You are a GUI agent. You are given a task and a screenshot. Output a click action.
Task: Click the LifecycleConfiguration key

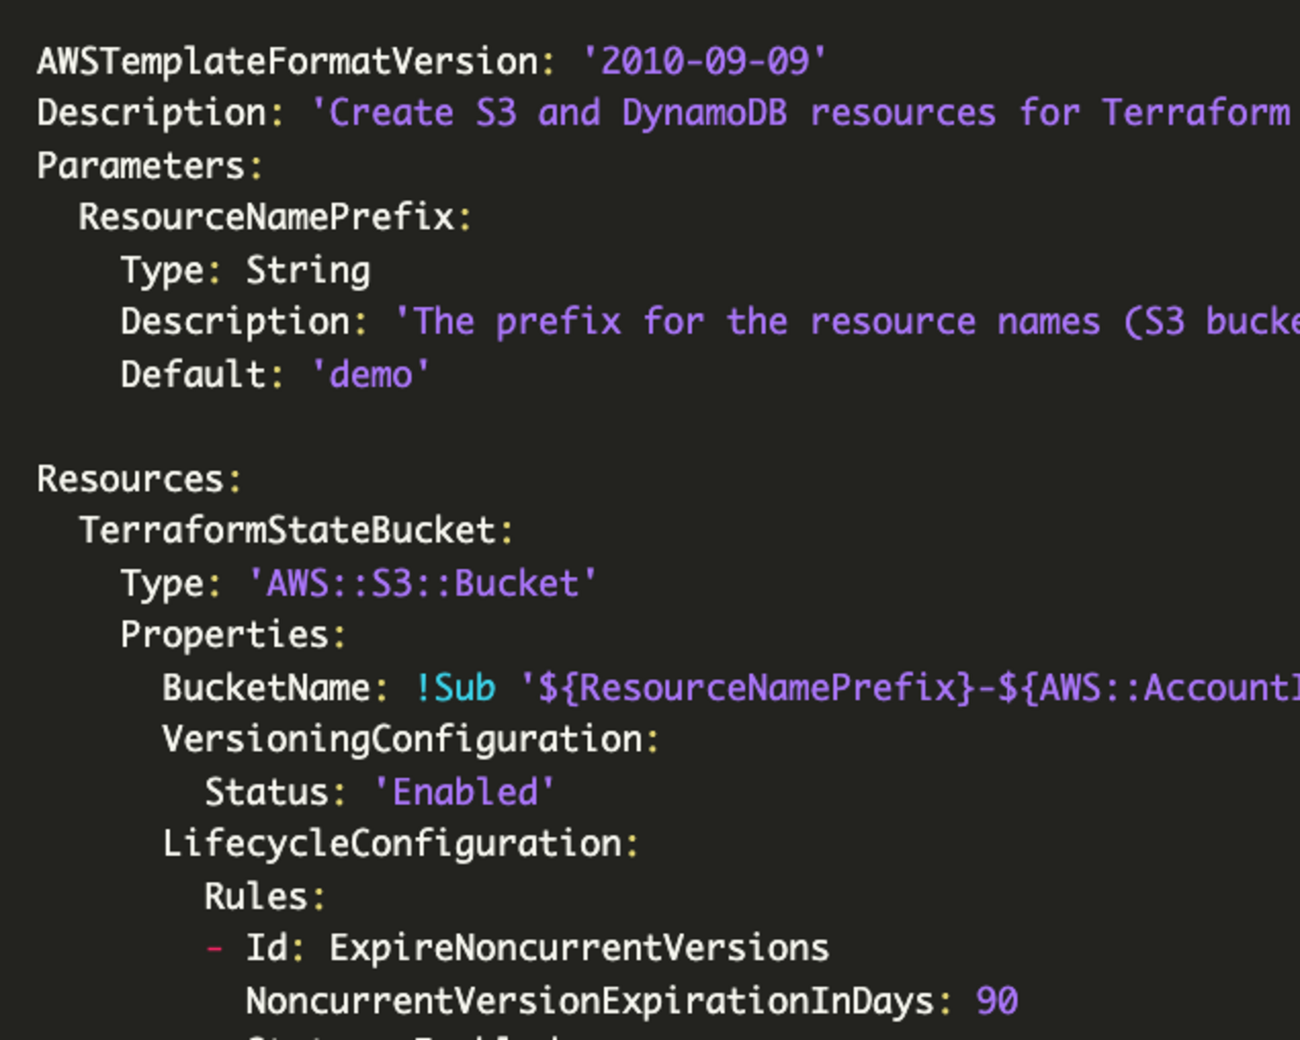pyautogui.click(x=393, y=844)
